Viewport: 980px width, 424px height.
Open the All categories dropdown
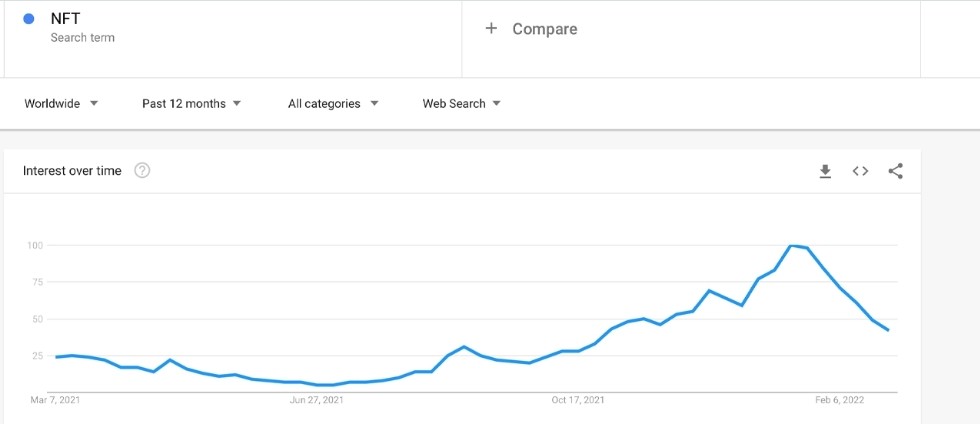[x=333, y=103]
